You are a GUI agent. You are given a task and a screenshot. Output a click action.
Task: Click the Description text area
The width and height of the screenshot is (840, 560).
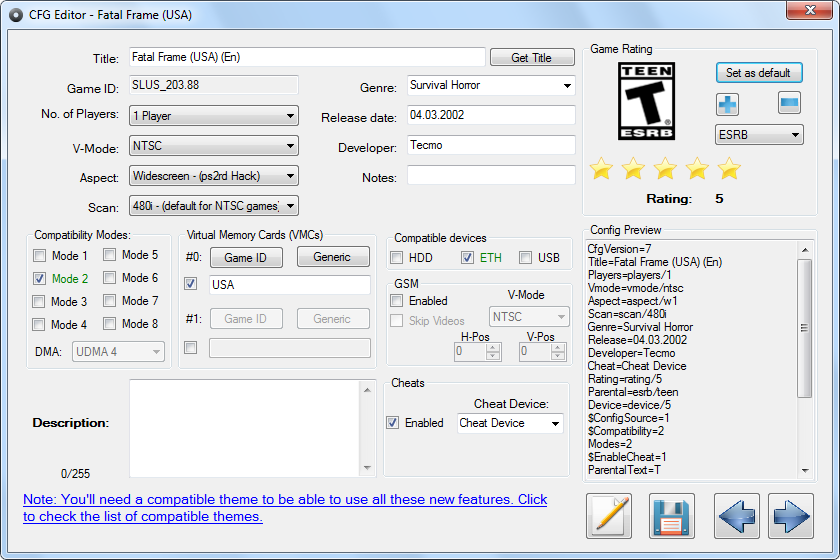point(246,428)
